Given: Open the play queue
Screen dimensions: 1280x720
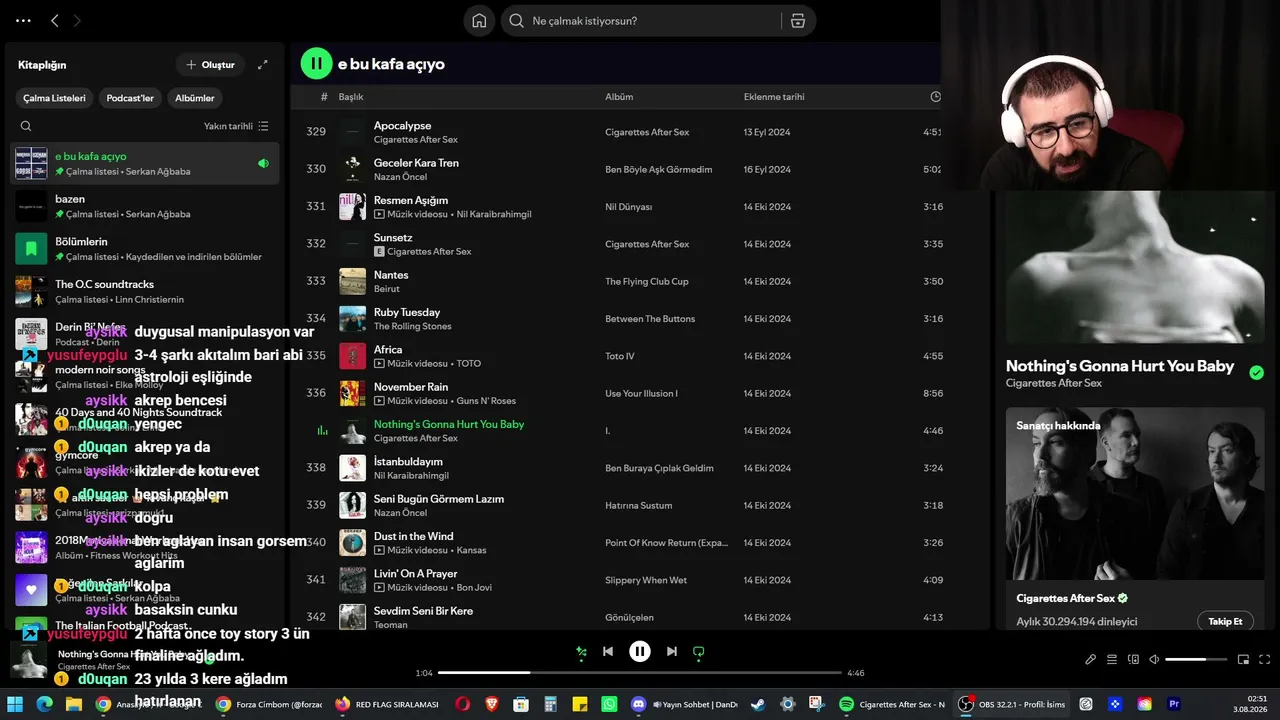Looking at the screenshot, I should pos(1112,659).
